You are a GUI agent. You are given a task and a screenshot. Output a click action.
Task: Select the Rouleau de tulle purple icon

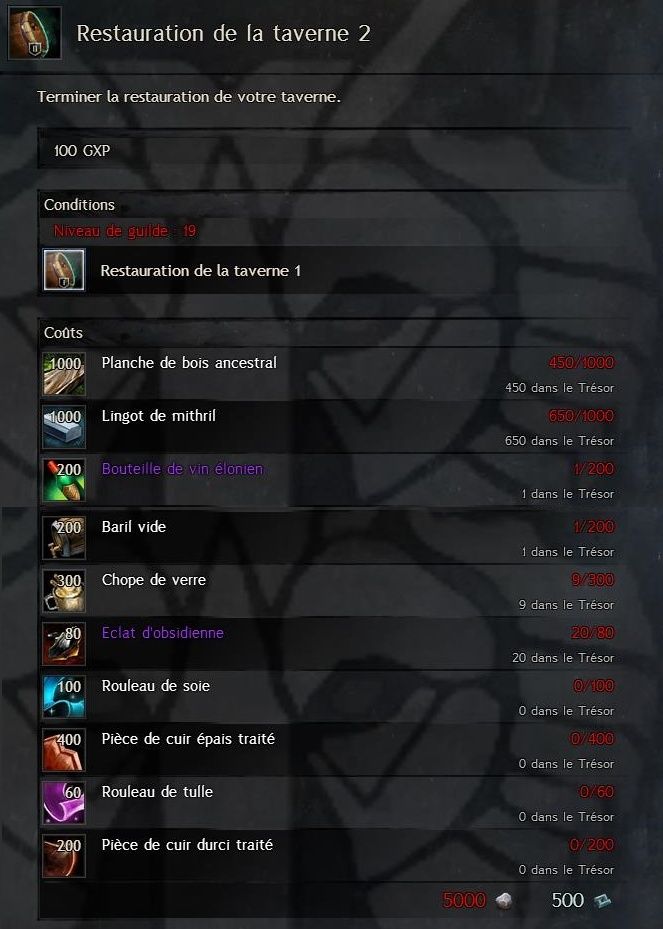click(x=64, y=803)
